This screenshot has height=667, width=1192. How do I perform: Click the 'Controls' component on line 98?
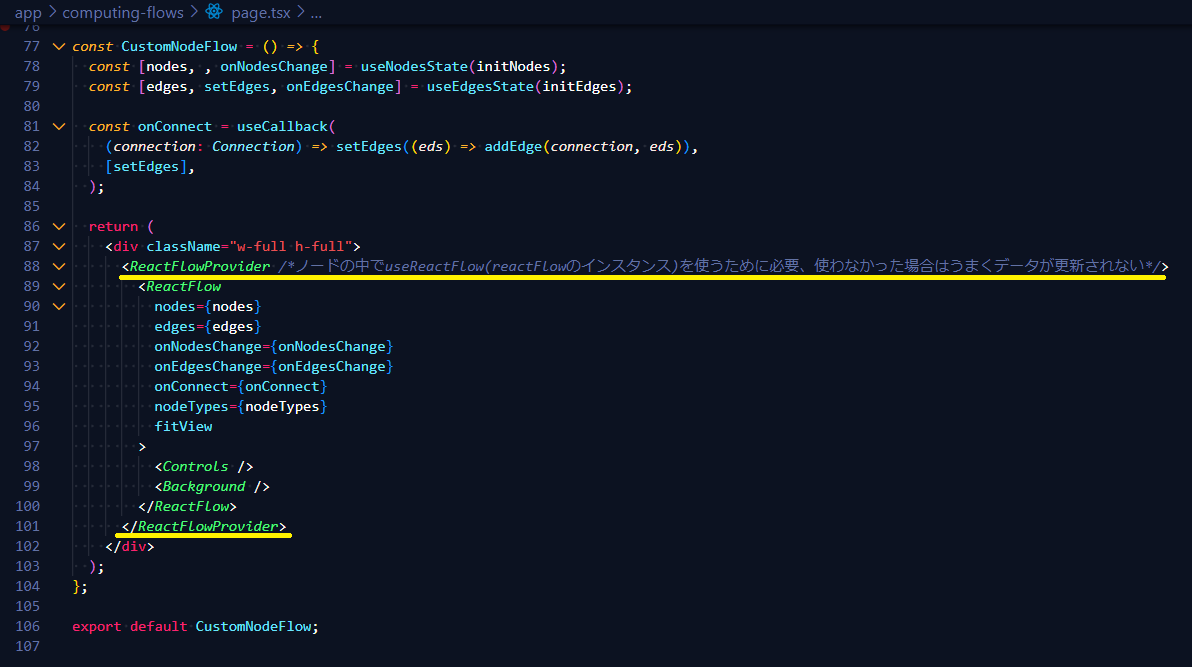pos(195,466)
